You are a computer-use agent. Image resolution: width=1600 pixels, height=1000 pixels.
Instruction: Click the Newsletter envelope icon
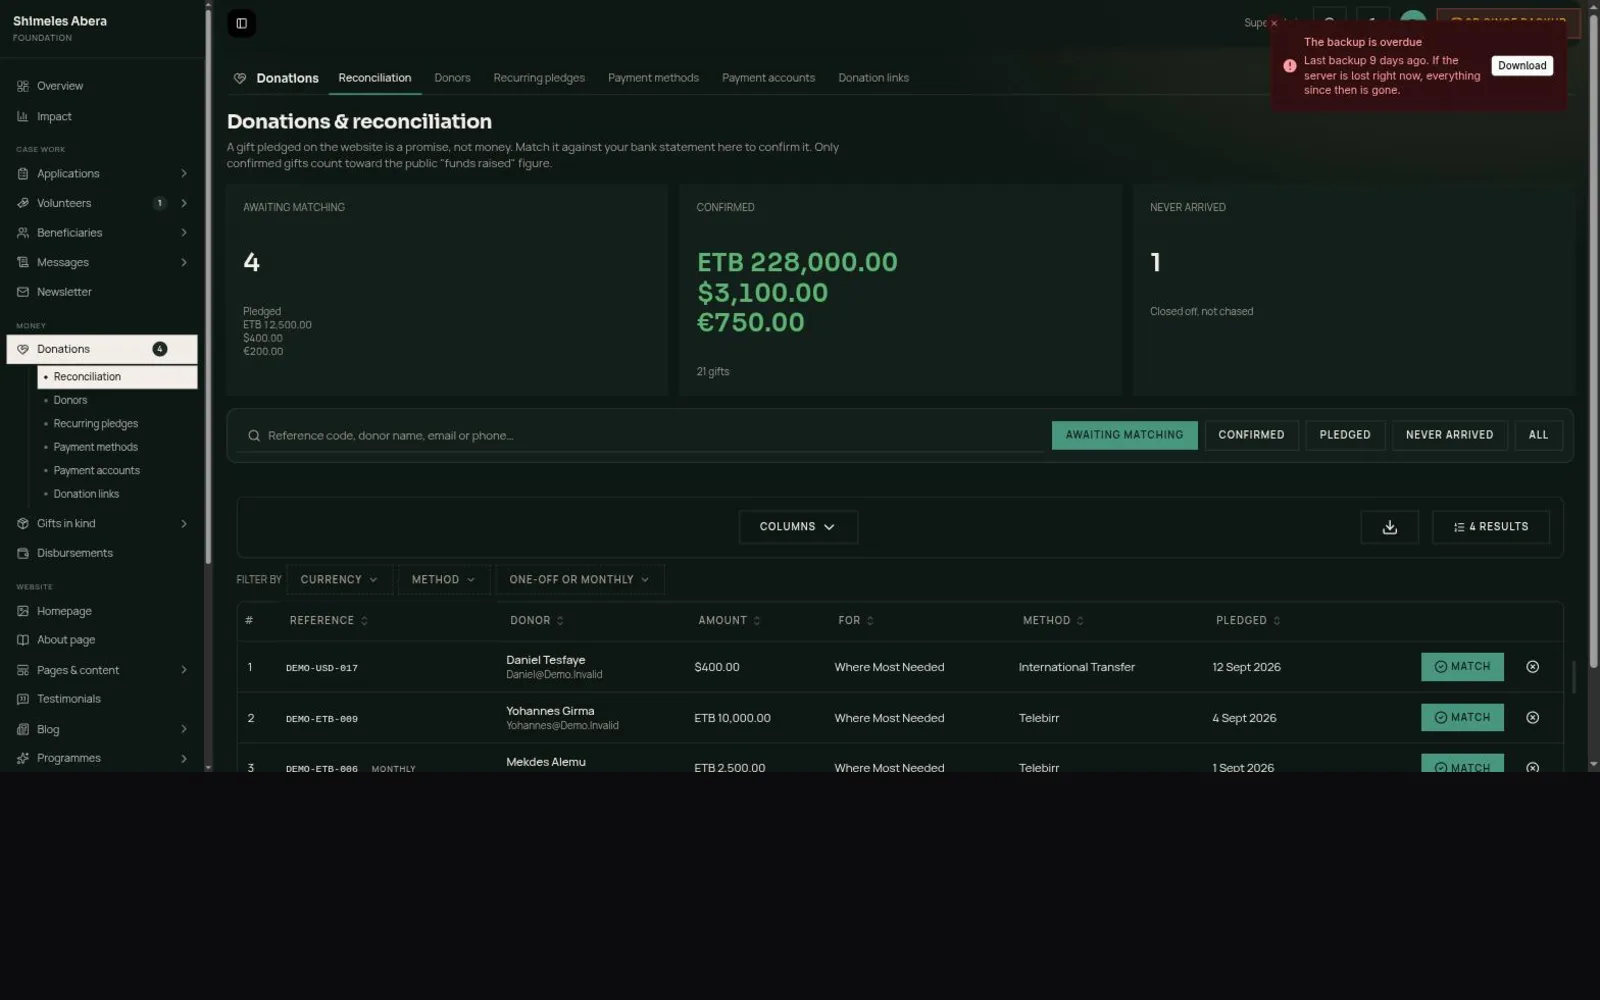coord(23,292)
